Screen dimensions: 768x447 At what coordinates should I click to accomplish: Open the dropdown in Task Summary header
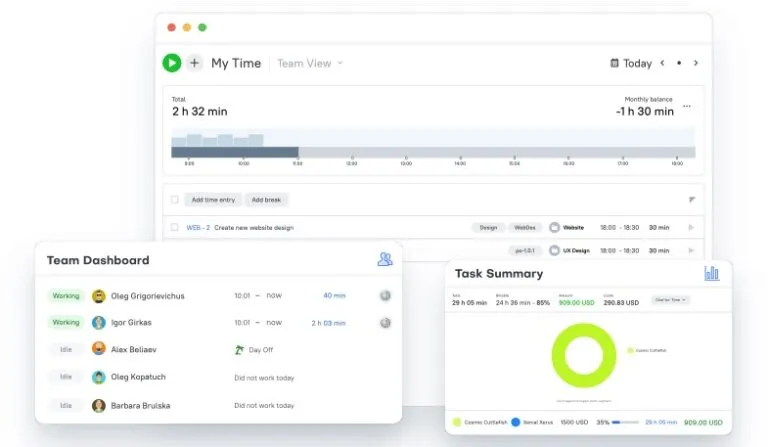click(x=670, y=300)
